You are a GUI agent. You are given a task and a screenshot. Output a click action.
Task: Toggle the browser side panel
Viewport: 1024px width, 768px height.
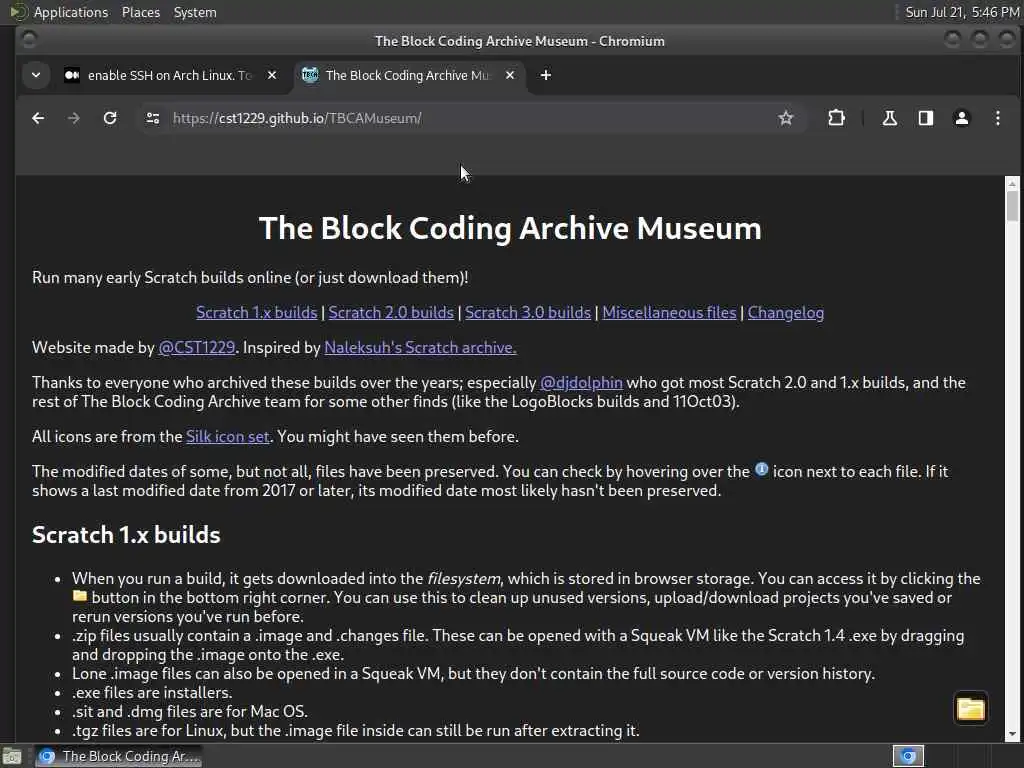click(x=925, y=118)
